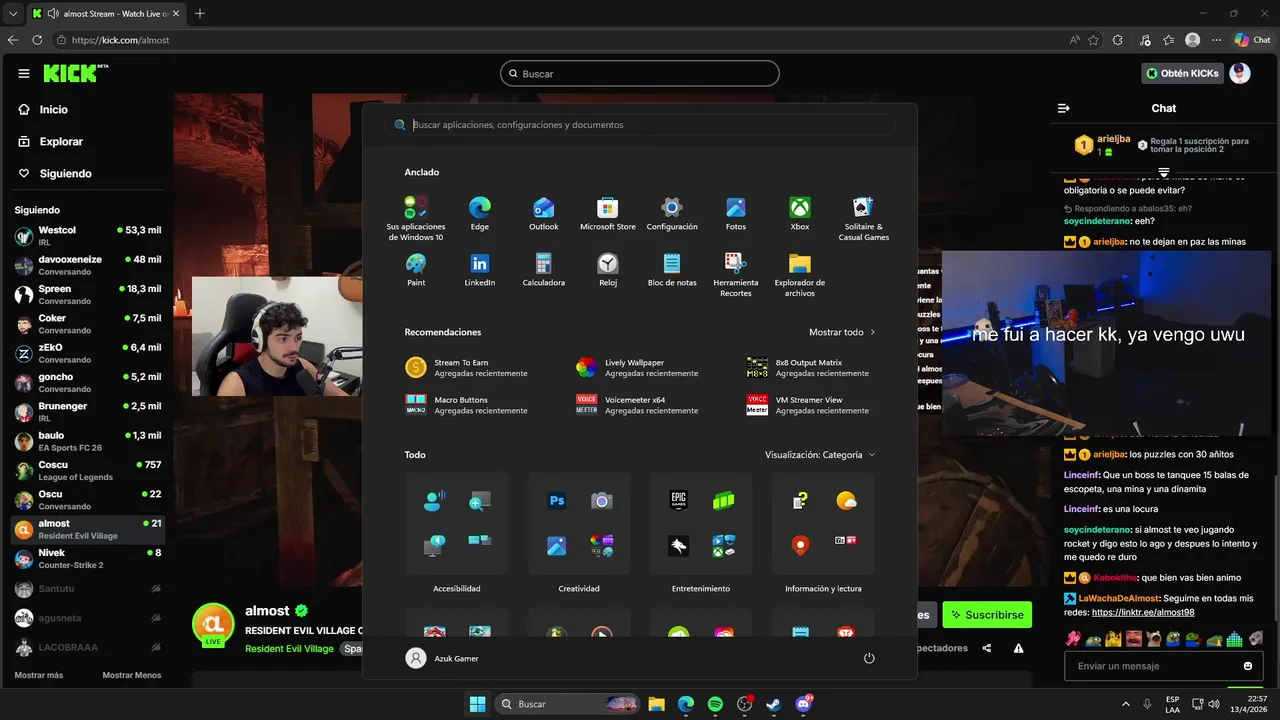This screenshot has width=1280, height=720.
Task: Open Sus aplicaciones de Windows 10
Action: tap(416, 218)
